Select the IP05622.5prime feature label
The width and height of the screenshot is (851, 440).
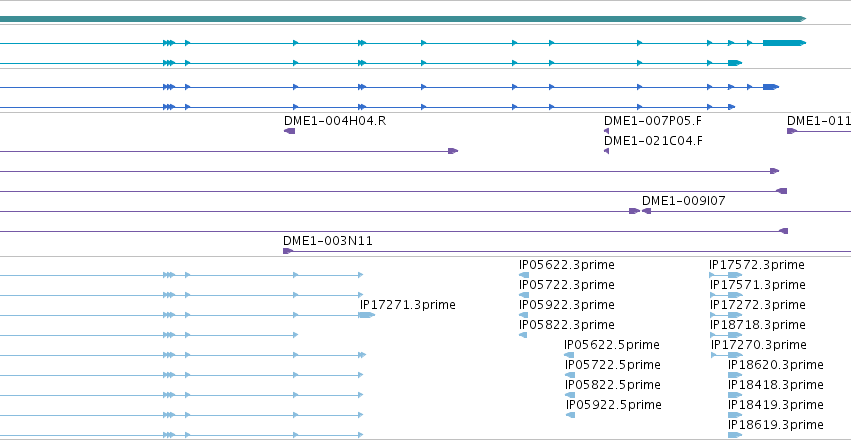[612, 345]
